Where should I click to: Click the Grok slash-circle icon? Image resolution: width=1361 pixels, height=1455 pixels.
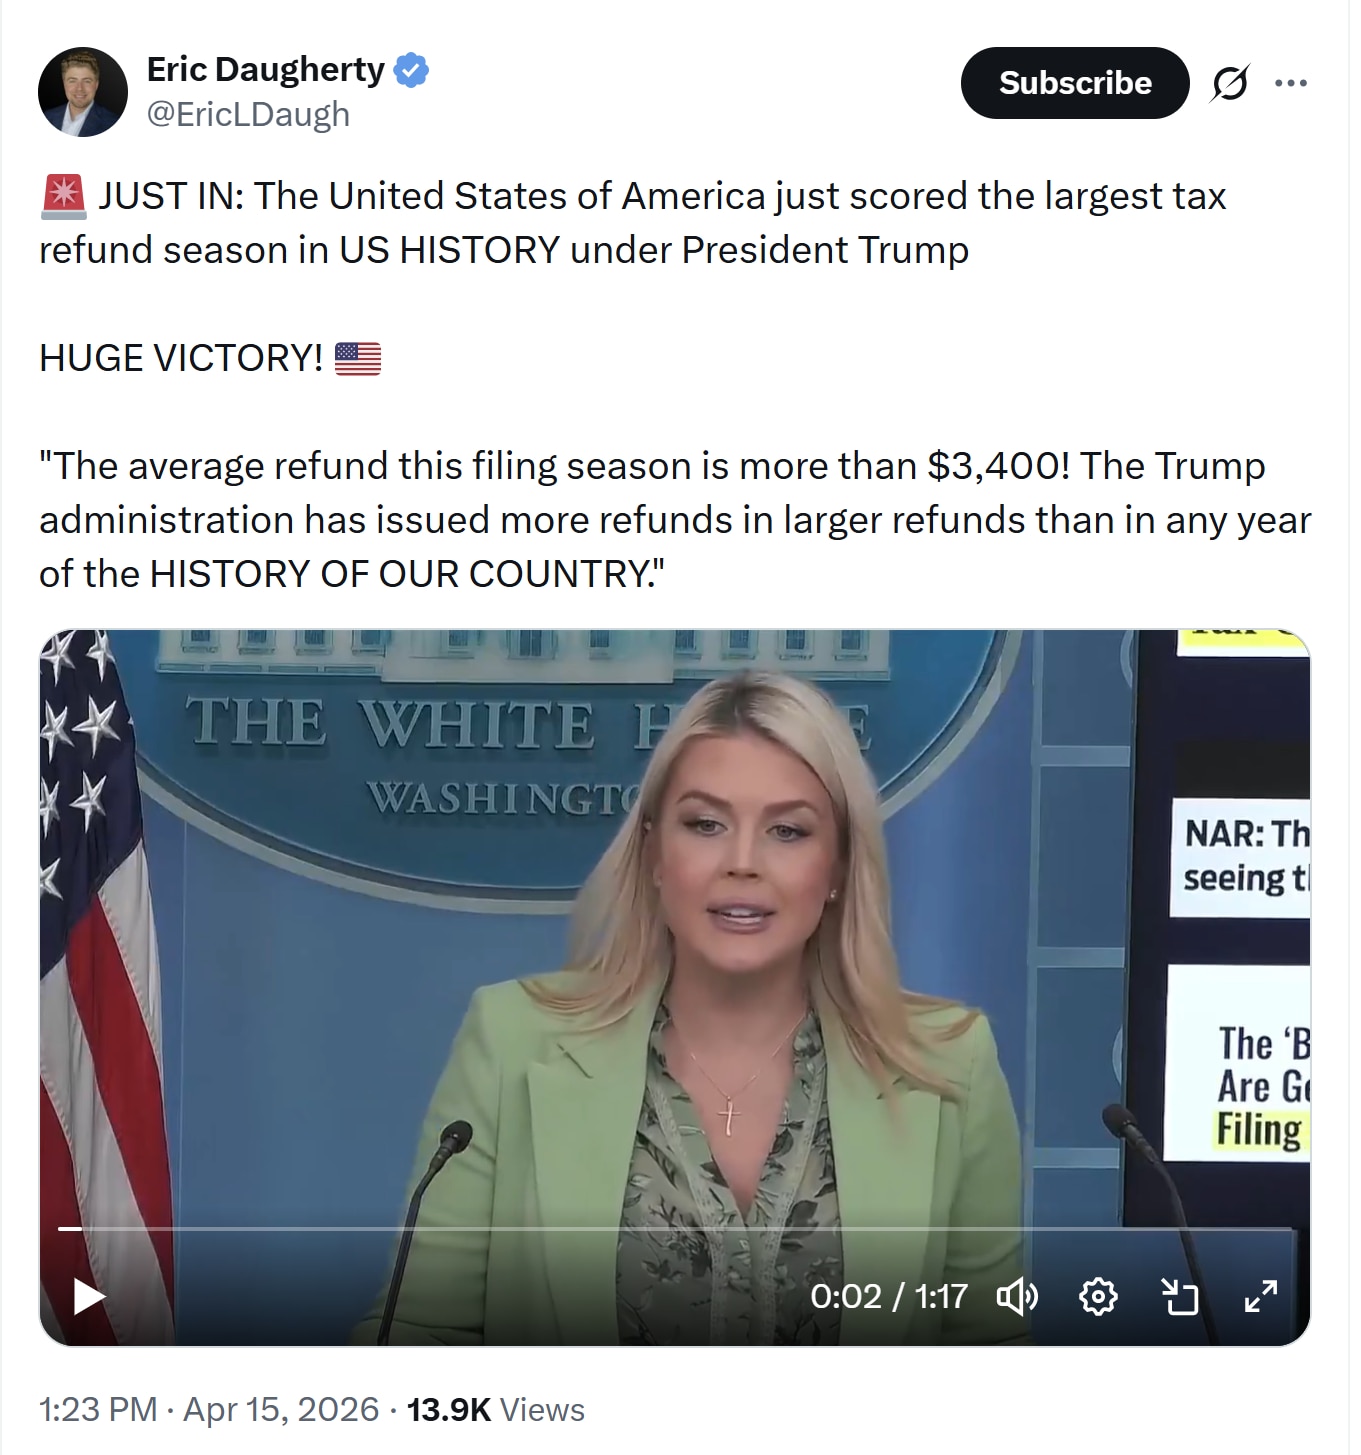tap(1229, 83)
